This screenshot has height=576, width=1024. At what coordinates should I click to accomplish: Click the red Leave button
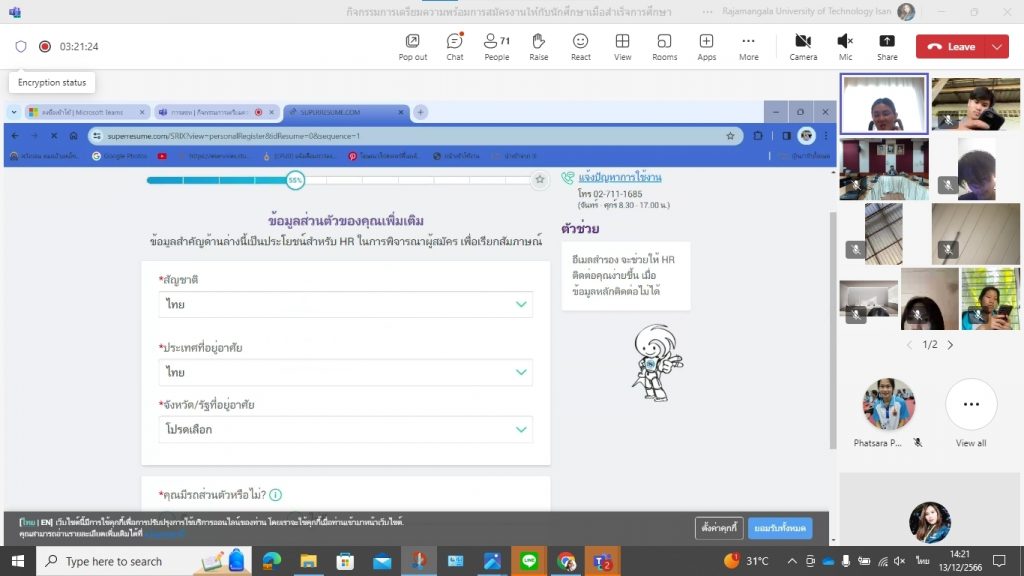coord(951,47)
